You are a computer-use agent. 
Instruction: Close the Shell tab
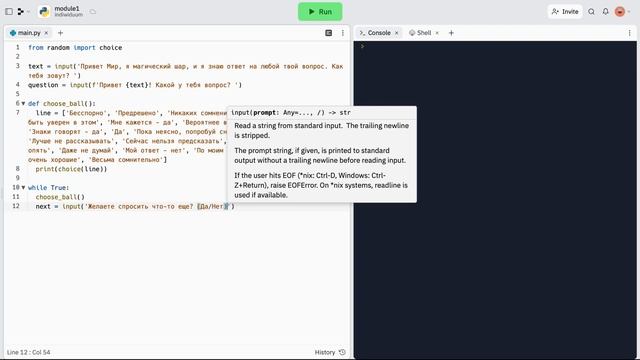point(437,33)
